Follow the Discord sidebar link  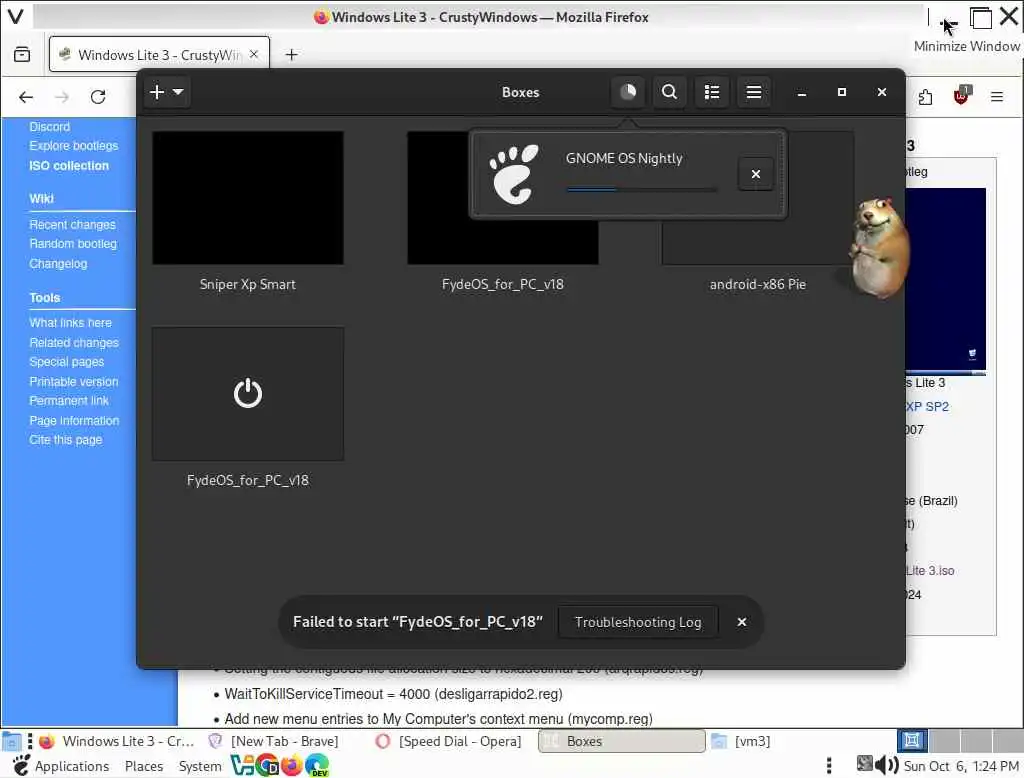tap(50, 127)
